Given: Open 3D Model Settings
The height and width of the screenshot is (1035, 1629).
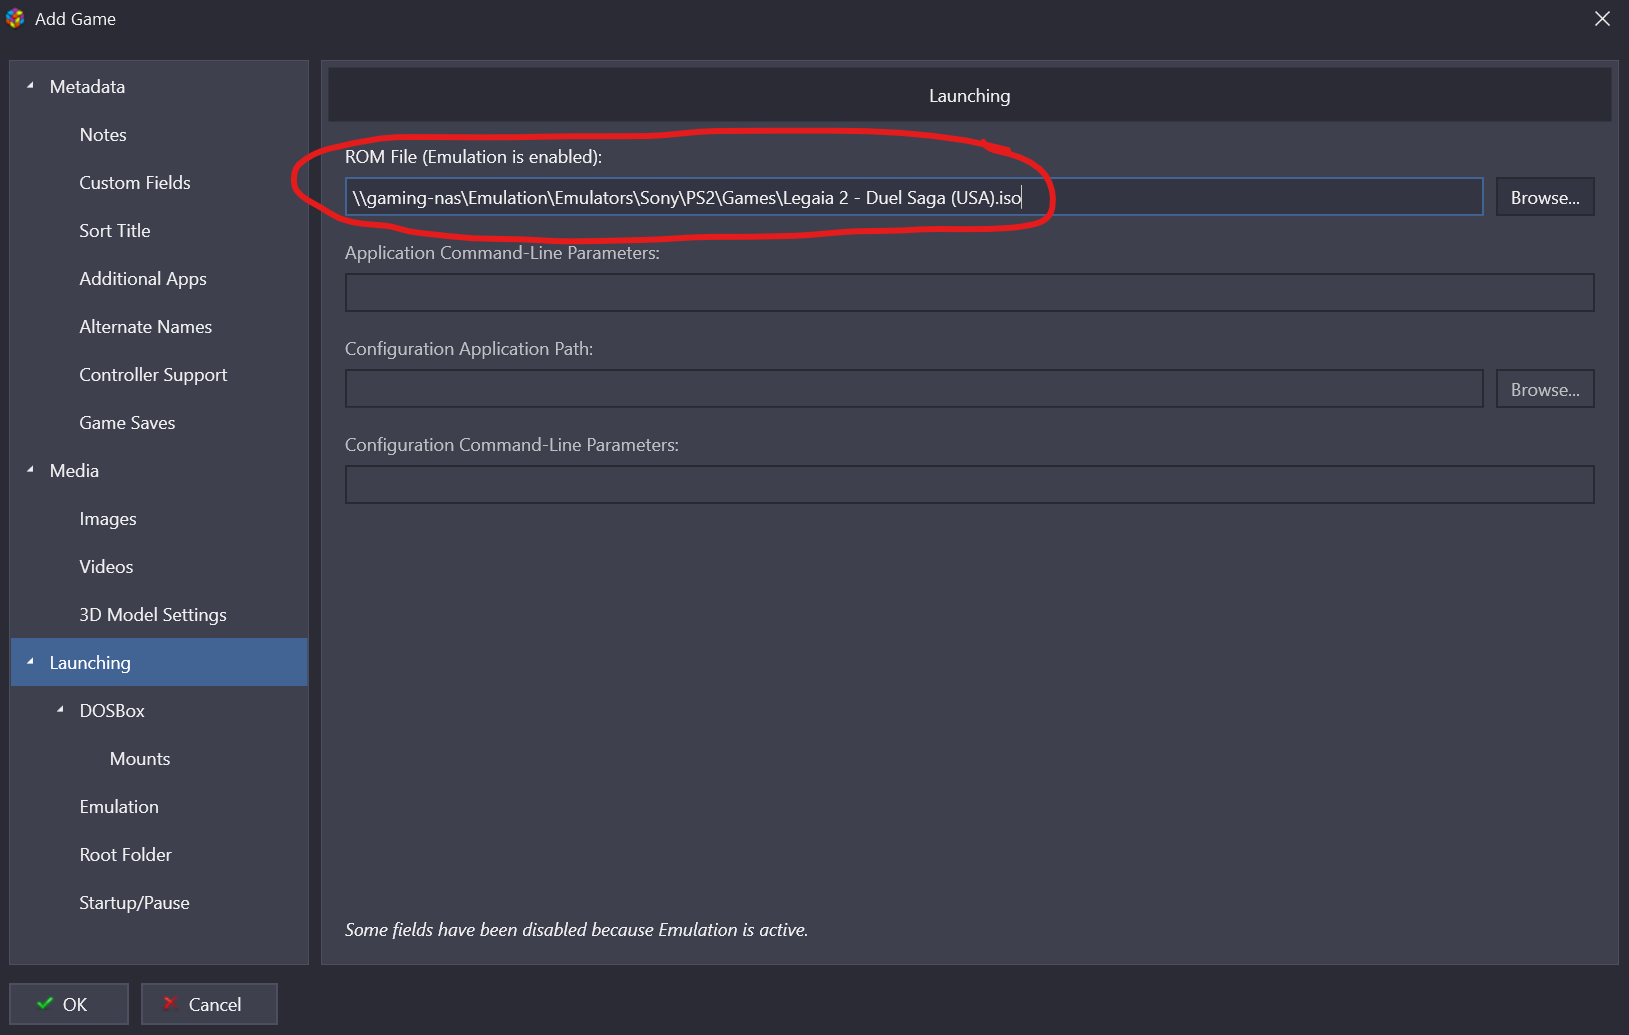Looking at the screenshot, I should click(x=153, y=615).
